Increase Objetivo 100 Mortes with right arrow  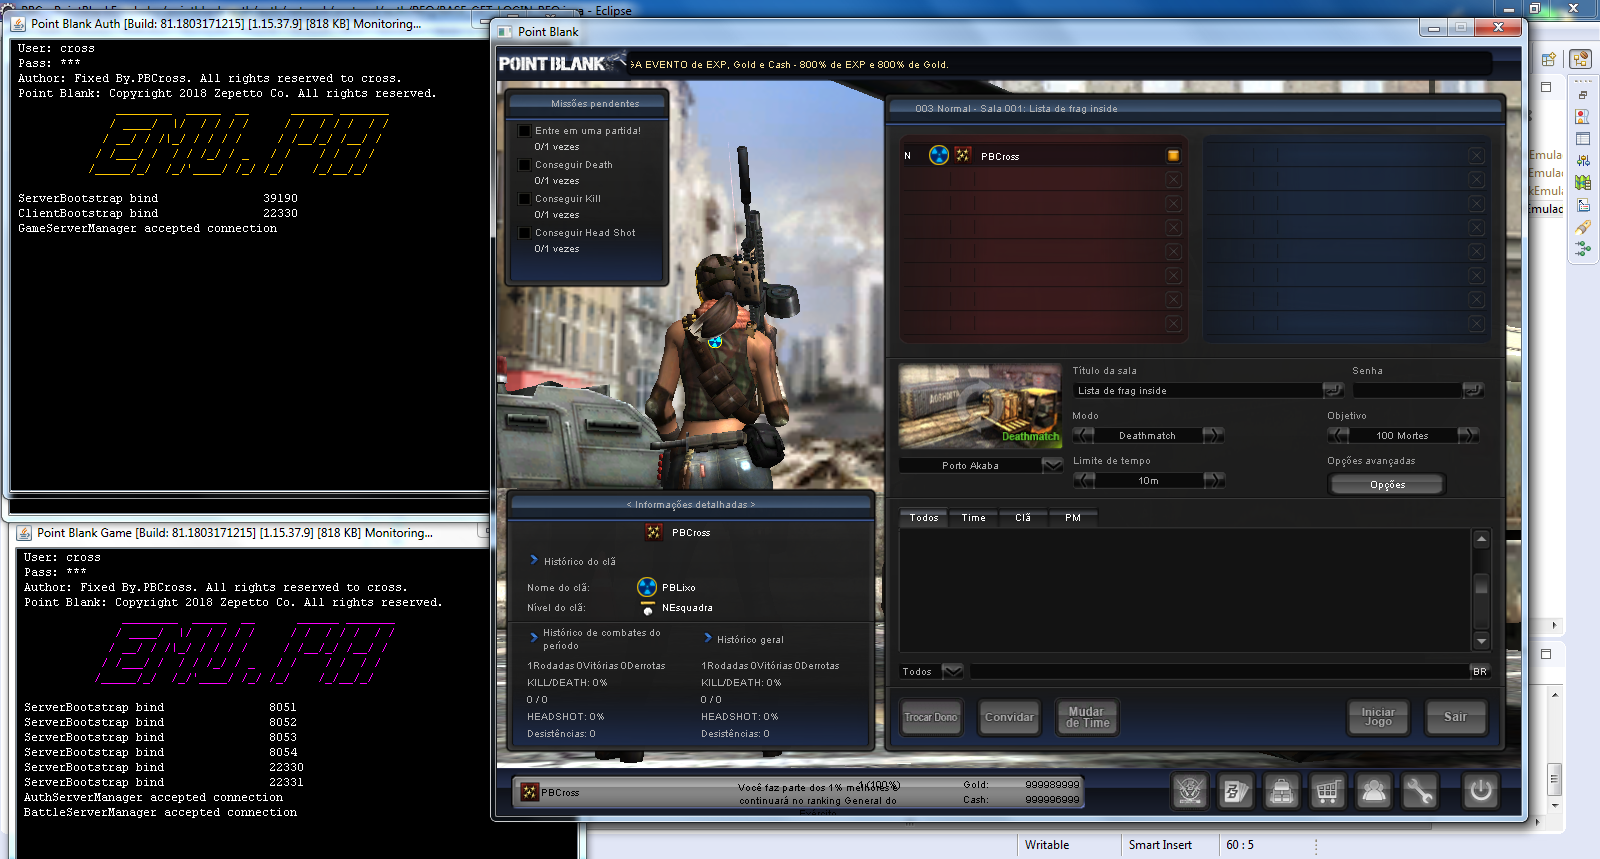pos(1468,435)
